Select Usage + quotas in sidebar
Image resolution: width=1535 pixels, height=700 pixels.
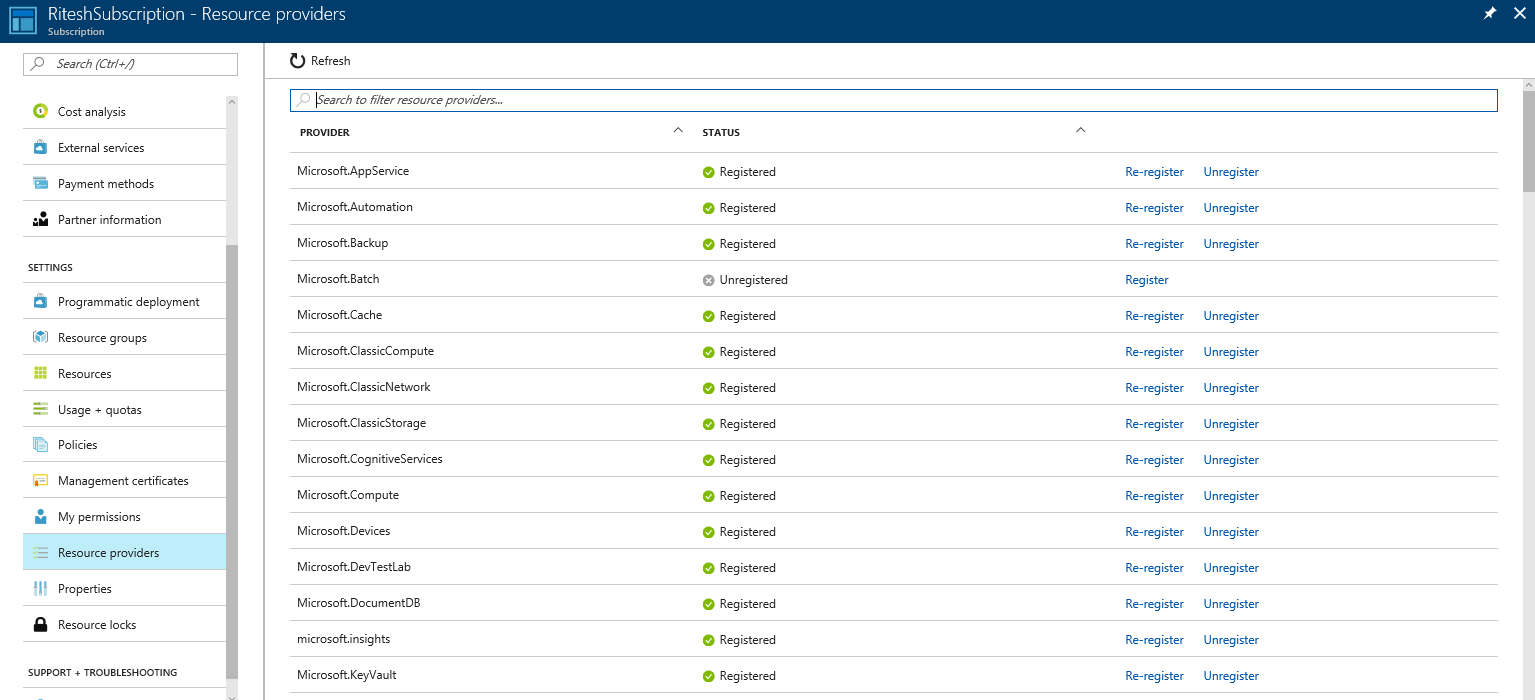coord(124,410)
